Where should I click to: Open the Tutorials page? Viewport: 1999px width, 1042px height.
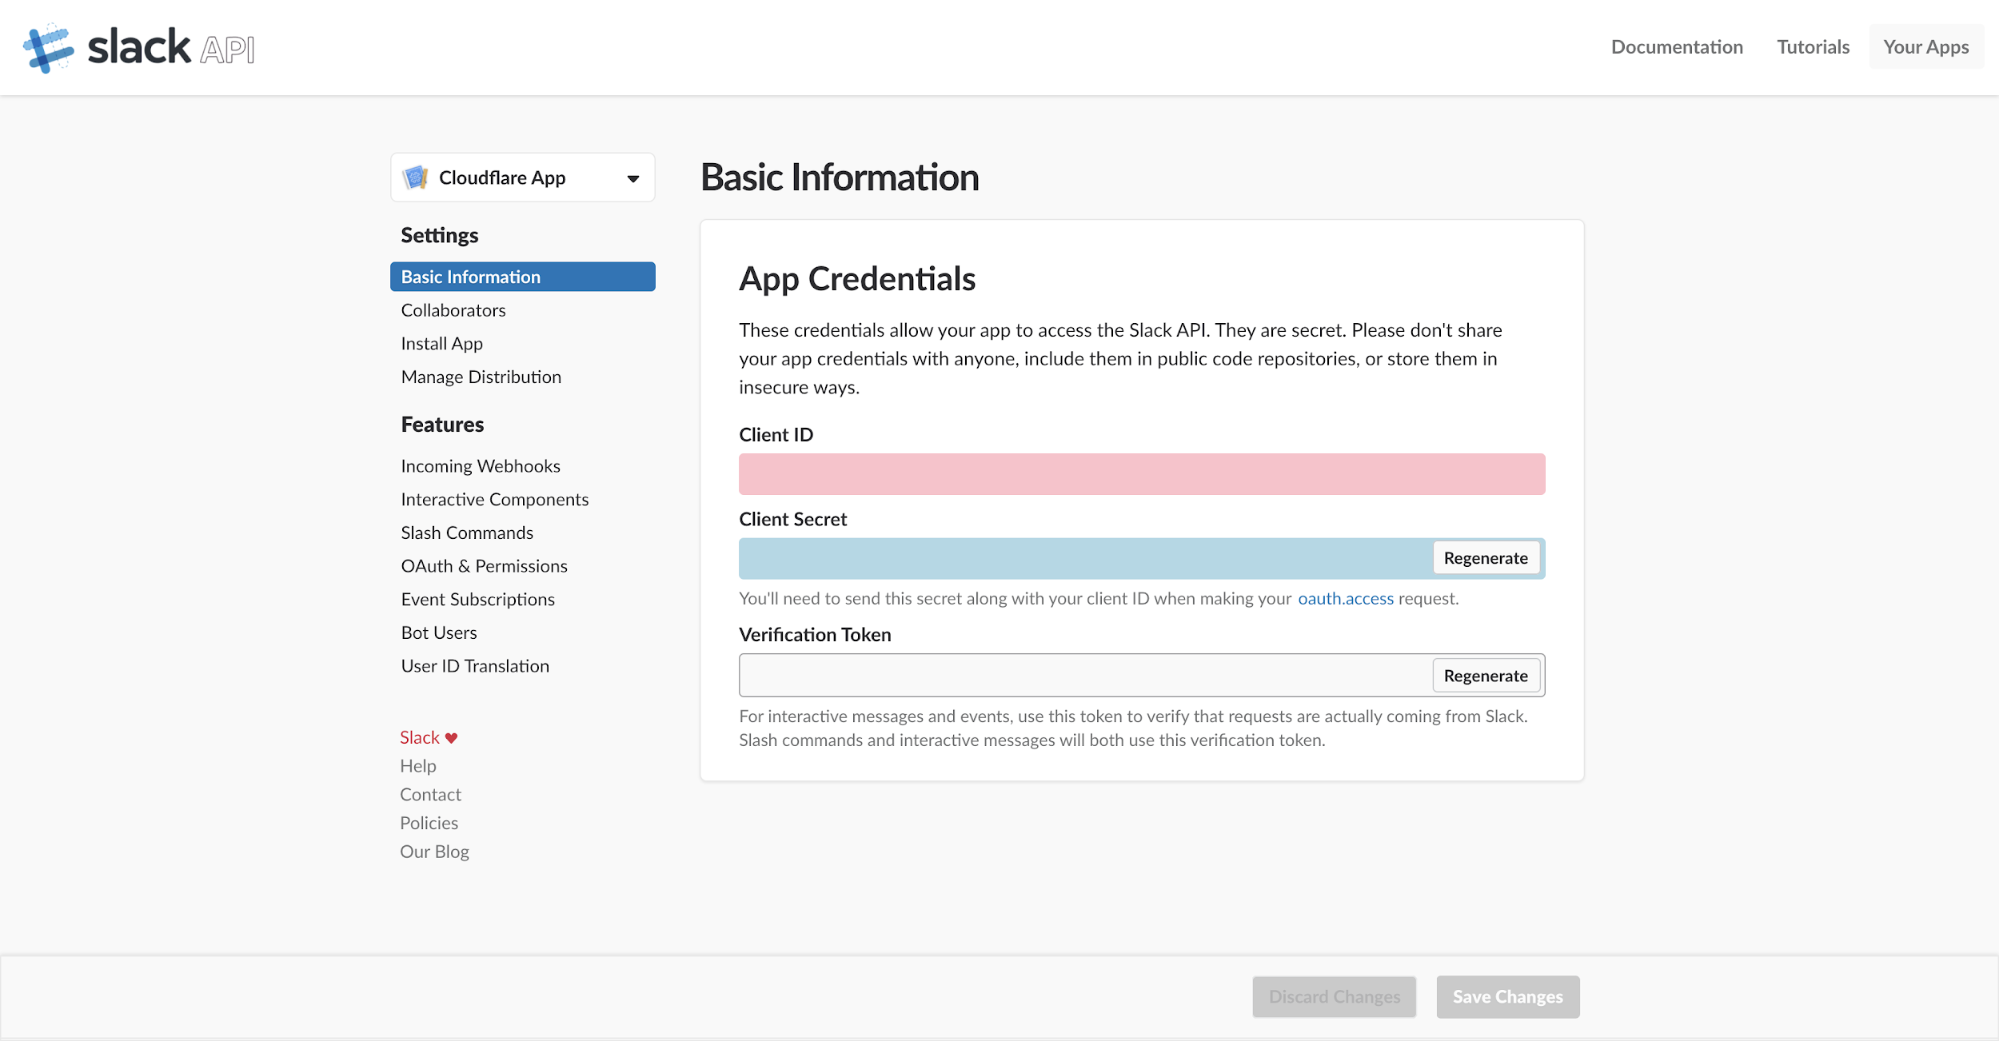1813,47
